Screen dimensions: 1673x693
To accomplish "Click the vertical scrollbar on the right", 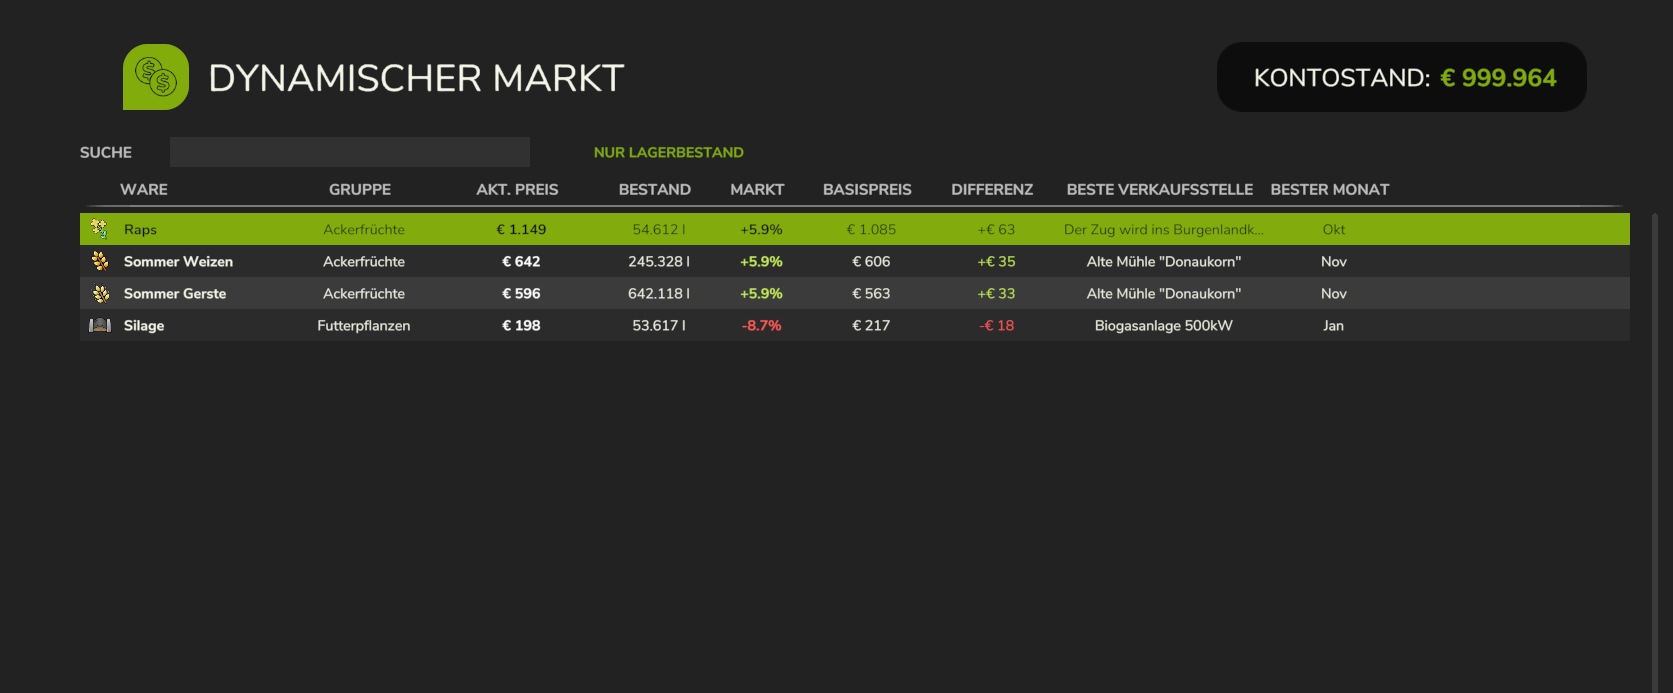I will (1655, 450).
